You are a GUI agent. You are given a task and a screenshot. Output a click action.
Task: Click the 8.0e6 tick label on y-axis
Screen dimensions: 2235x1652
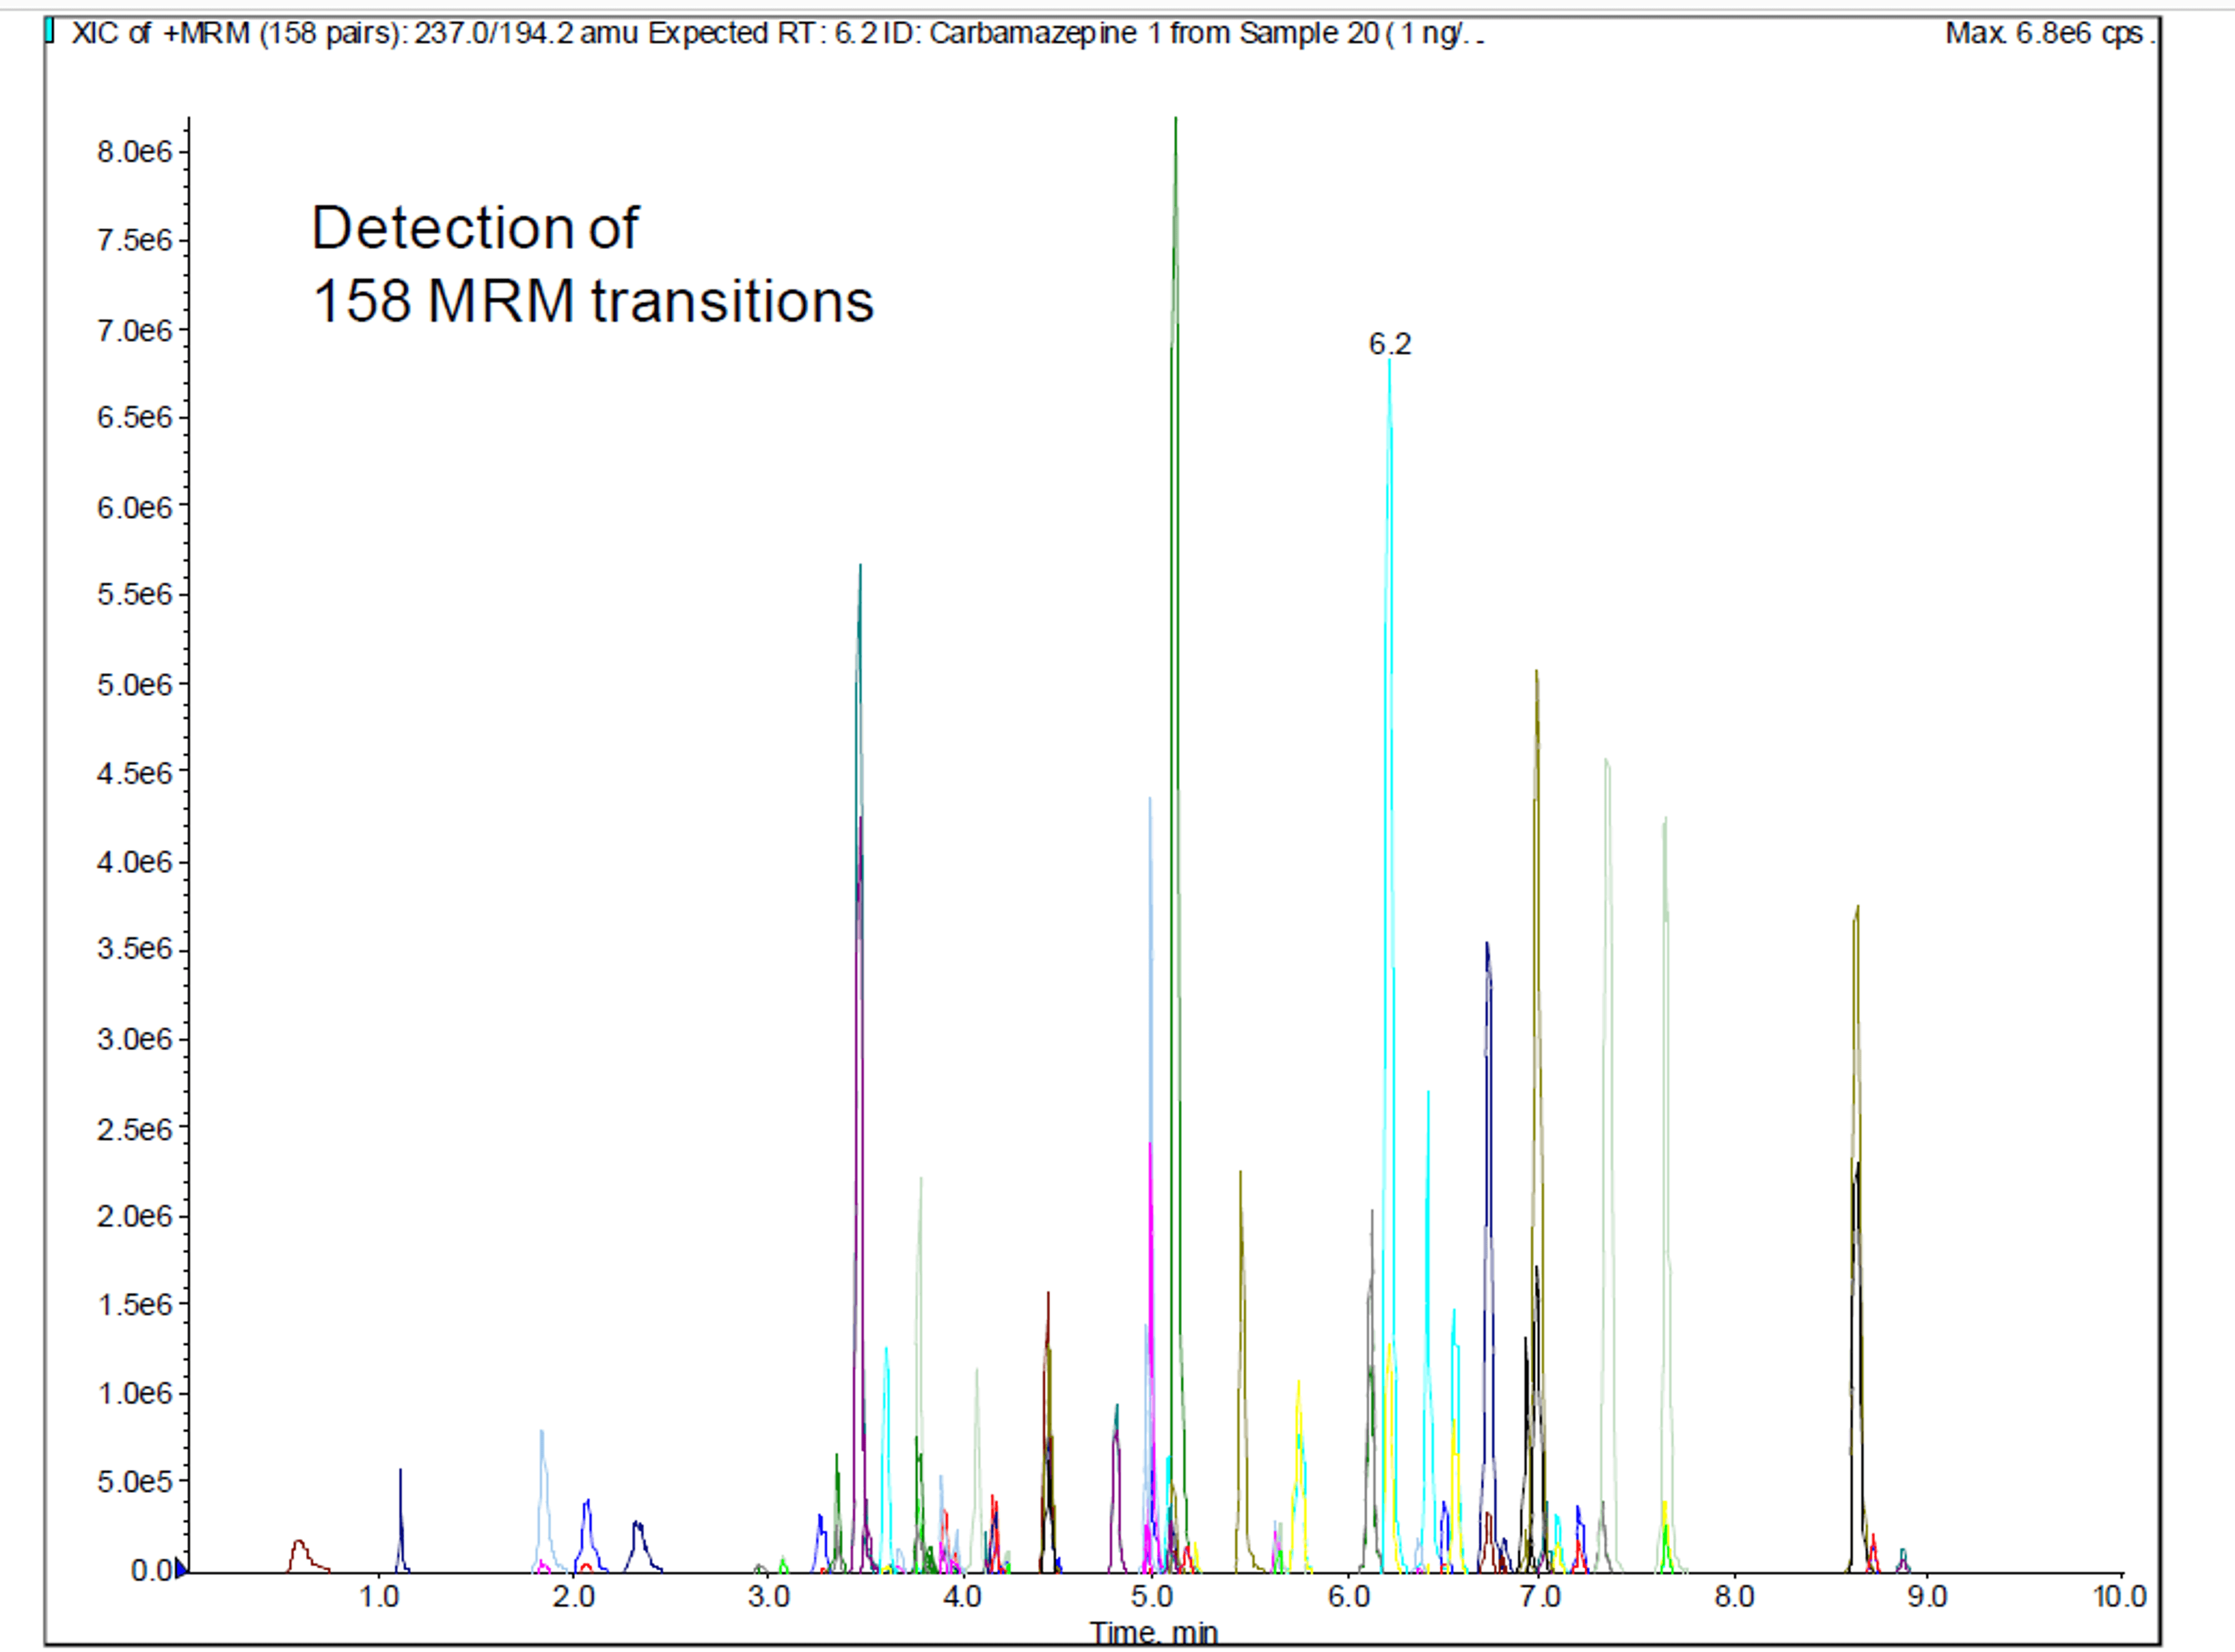pyautogui.click(x=135, y=152)
